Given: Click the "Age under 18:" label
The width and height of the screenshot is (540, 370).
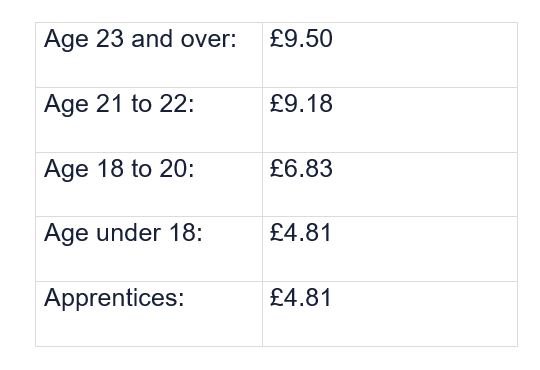Looking at the screenshot, I should (123, 233).
